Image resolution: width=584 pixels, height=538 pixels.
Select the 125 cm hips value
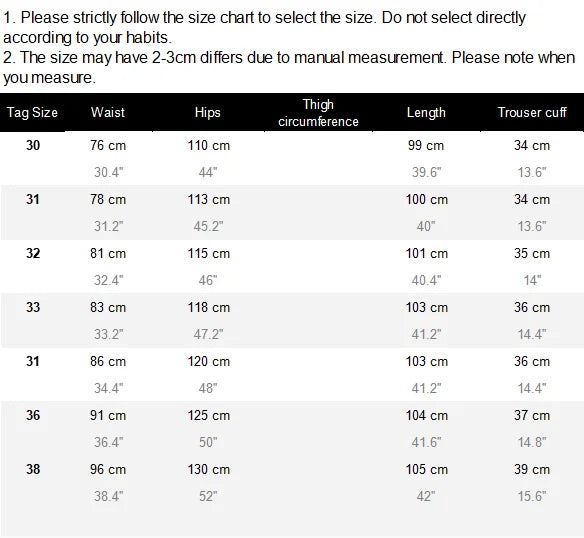pos(209,415)
